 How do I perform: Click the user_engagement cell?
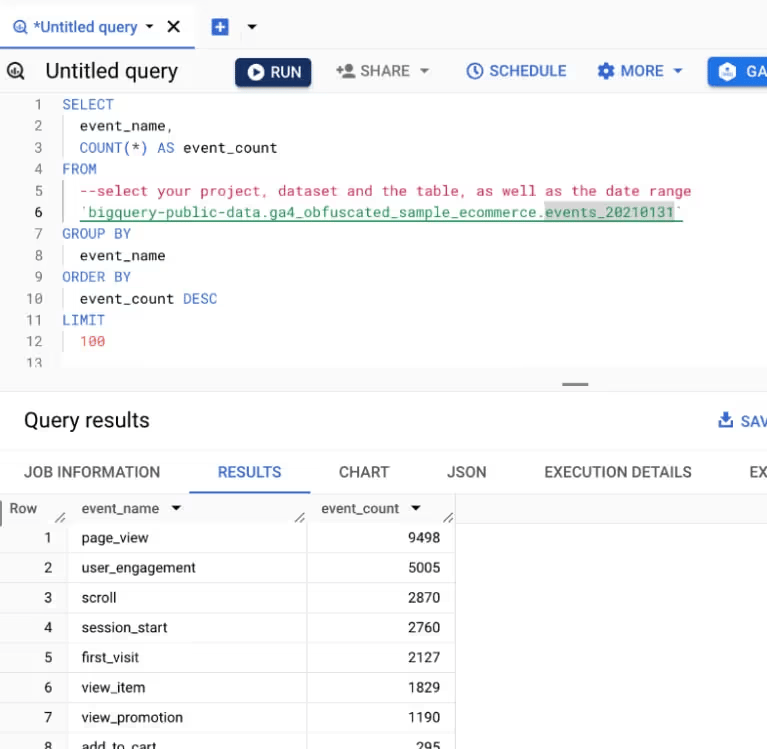click(188, 568)
